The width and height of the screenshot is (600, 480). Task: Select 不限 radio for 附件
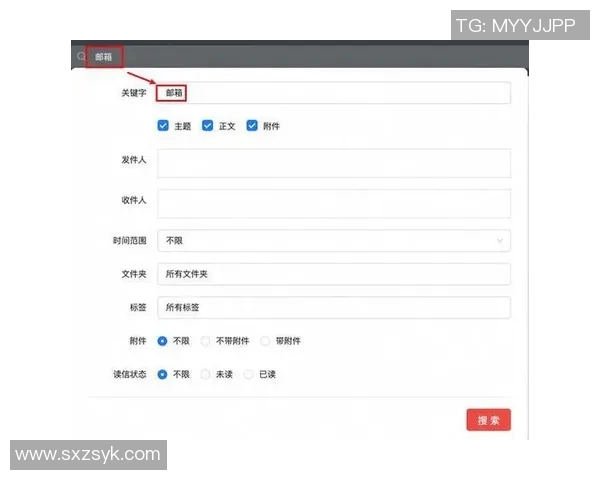(163, 341)
